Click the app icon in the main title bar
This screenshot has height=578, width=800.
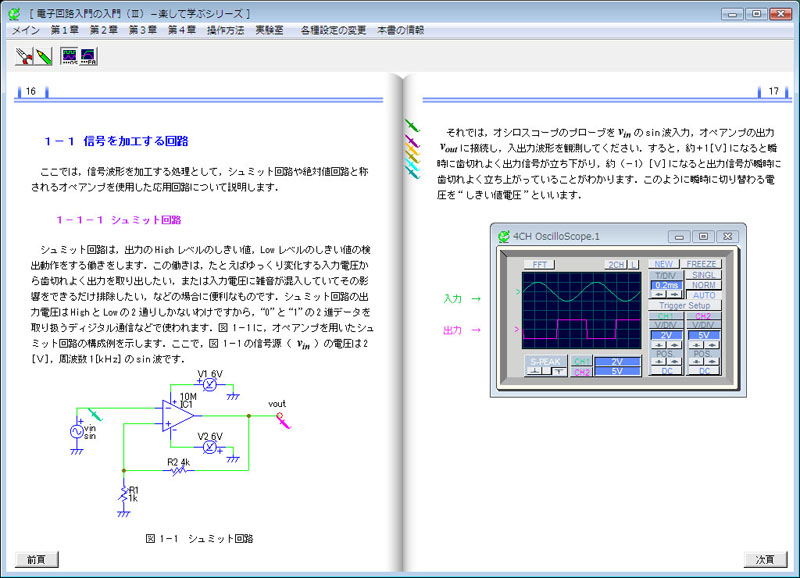tap(14, 14)
